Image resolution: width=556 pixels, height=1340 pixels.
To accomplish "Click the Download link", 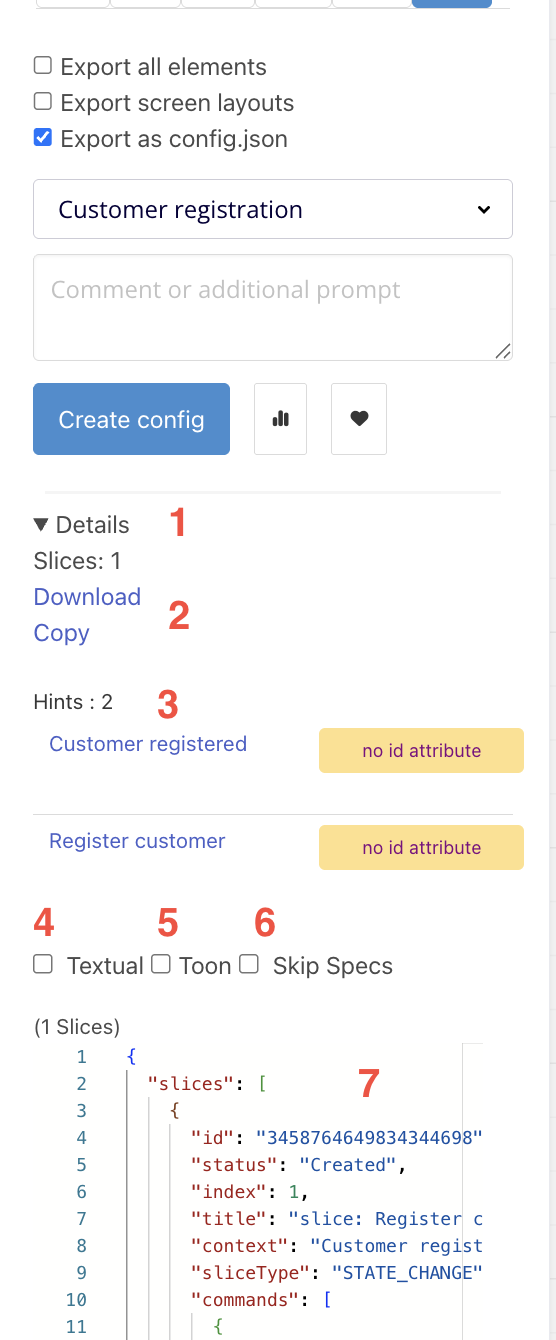I will coord(87,597).
